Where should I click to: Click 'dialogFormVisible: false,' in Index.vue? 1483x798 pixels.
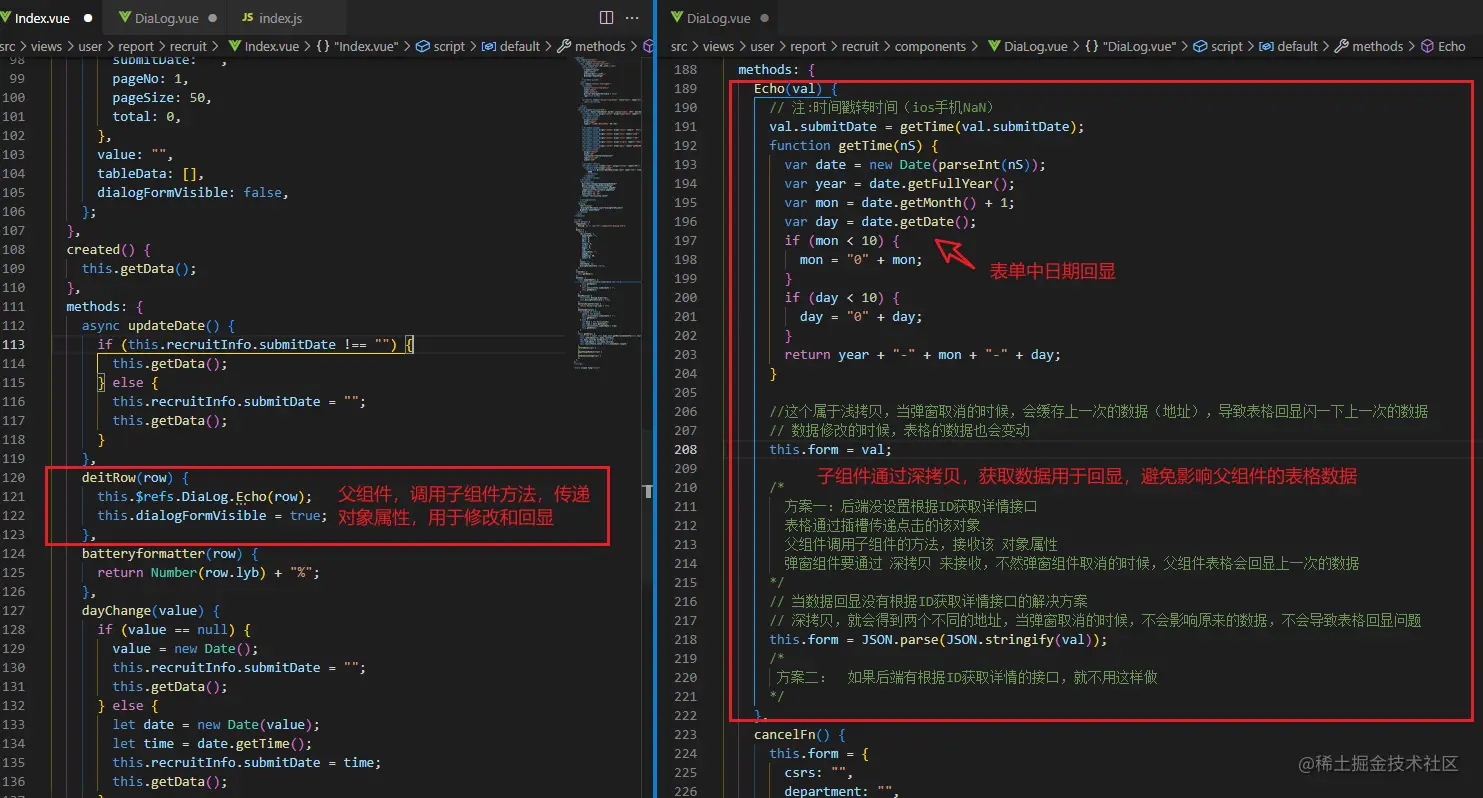tap(193, 192)
